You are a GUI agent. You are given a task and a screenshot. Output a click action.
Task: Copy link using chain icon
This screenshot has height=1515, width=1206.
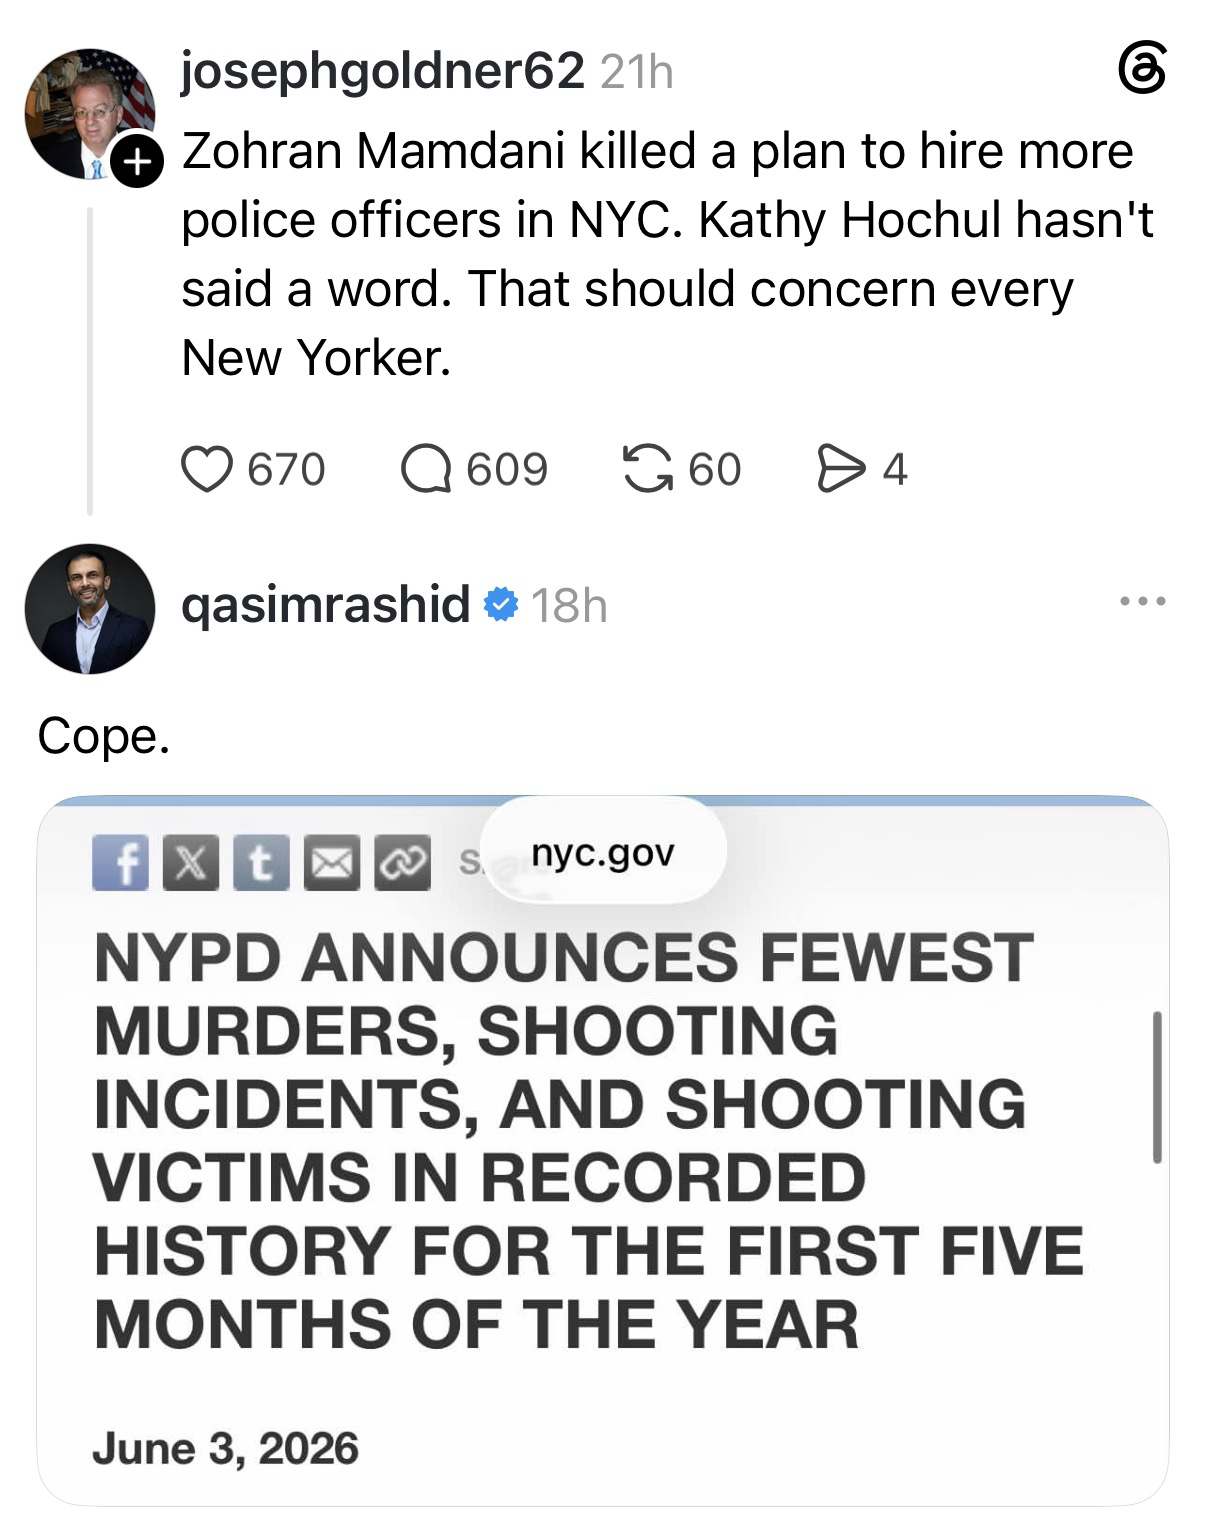coord(403,863)
